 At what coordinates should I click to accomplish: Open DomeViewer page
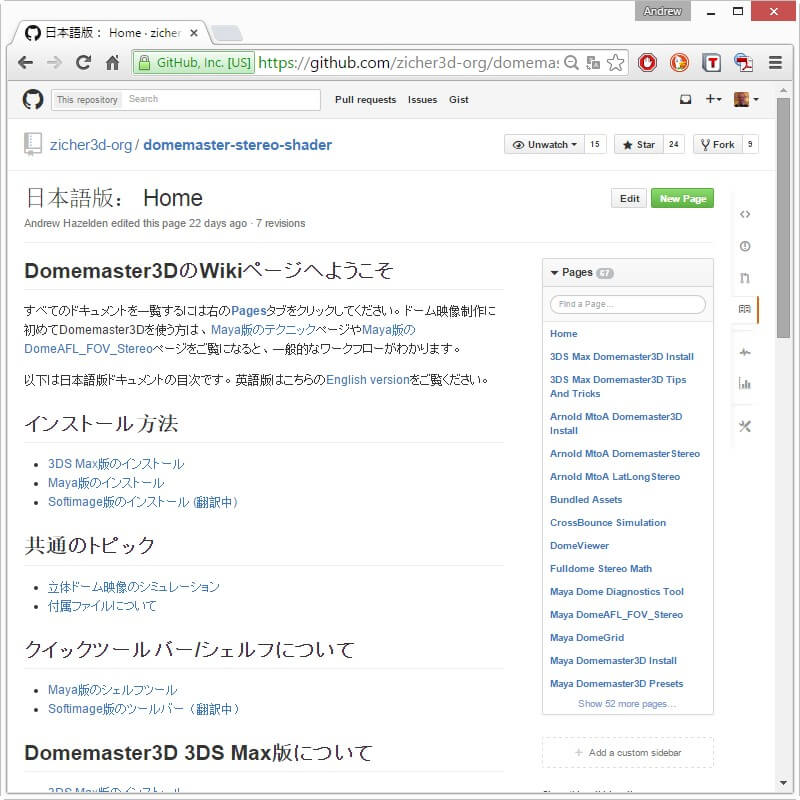[x=579, y=545]
